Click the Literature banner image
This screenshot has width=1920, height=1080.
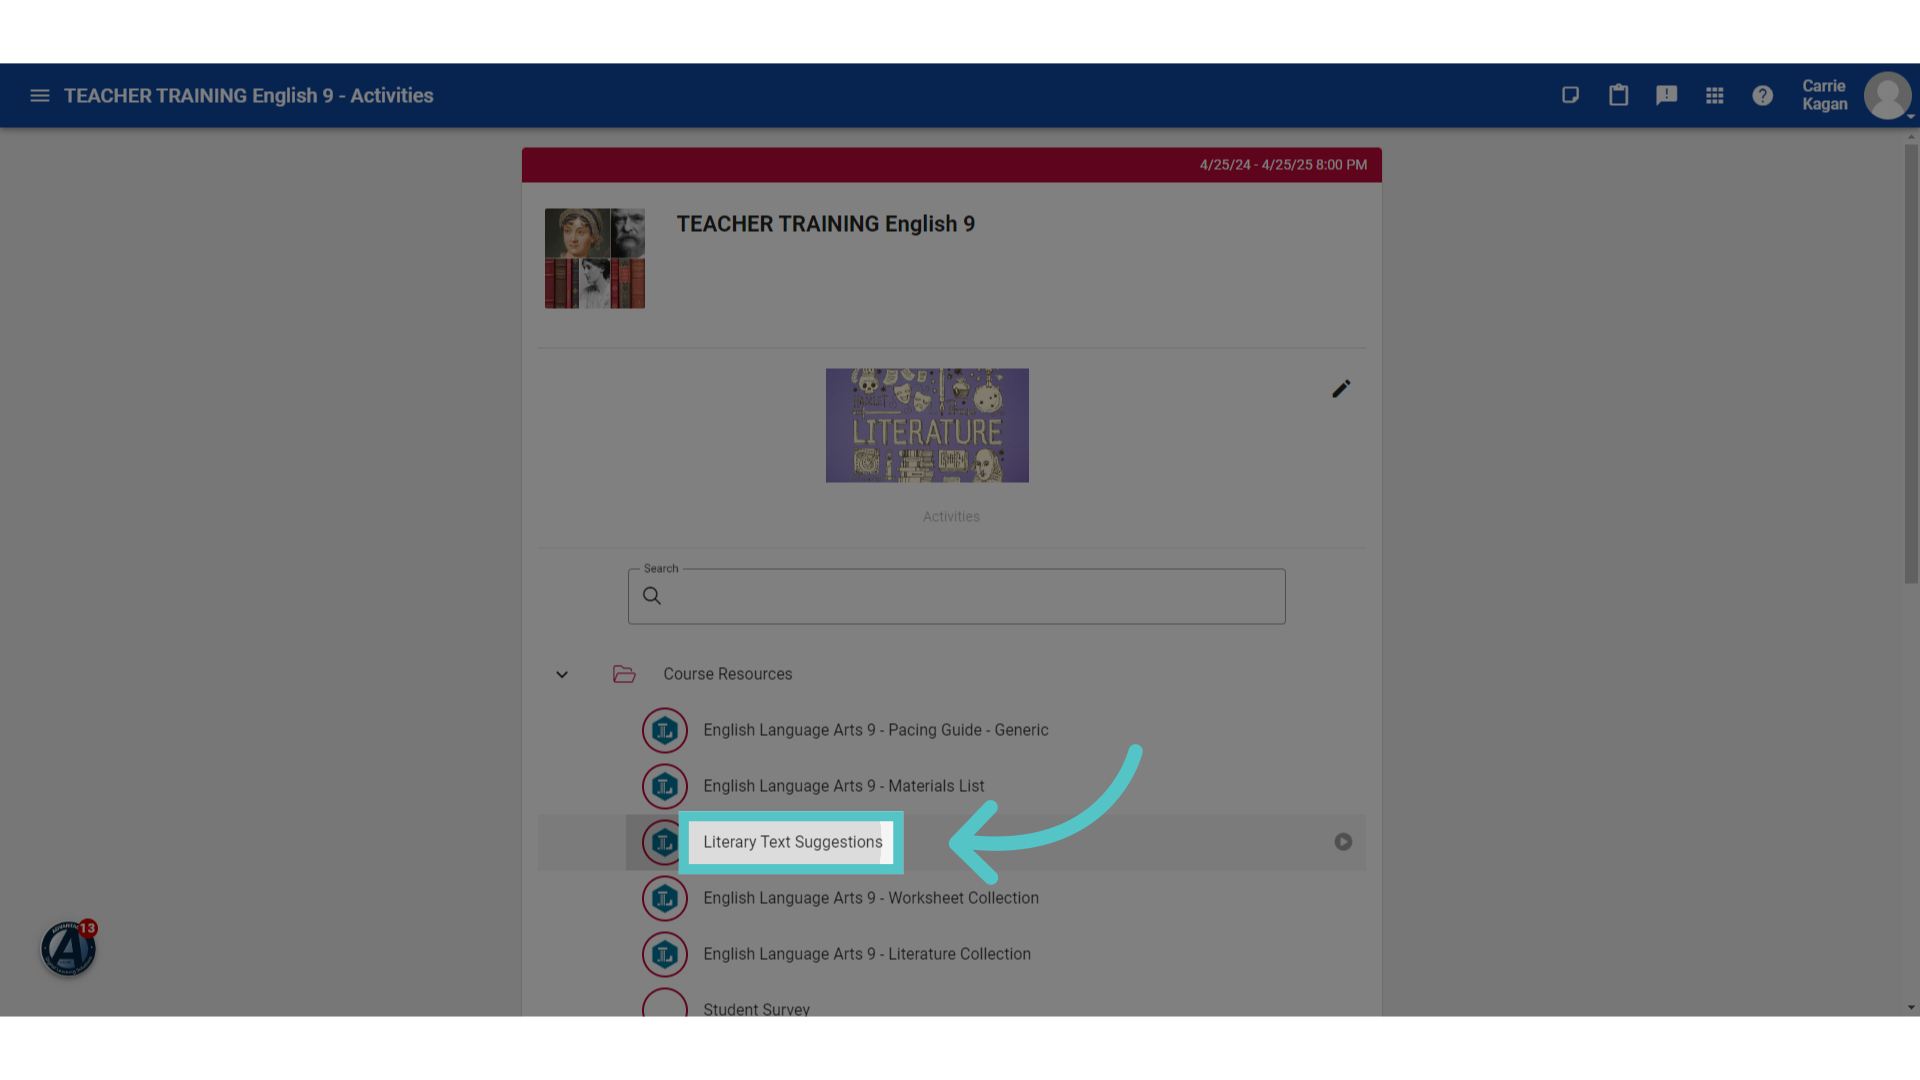pos(927,426)
